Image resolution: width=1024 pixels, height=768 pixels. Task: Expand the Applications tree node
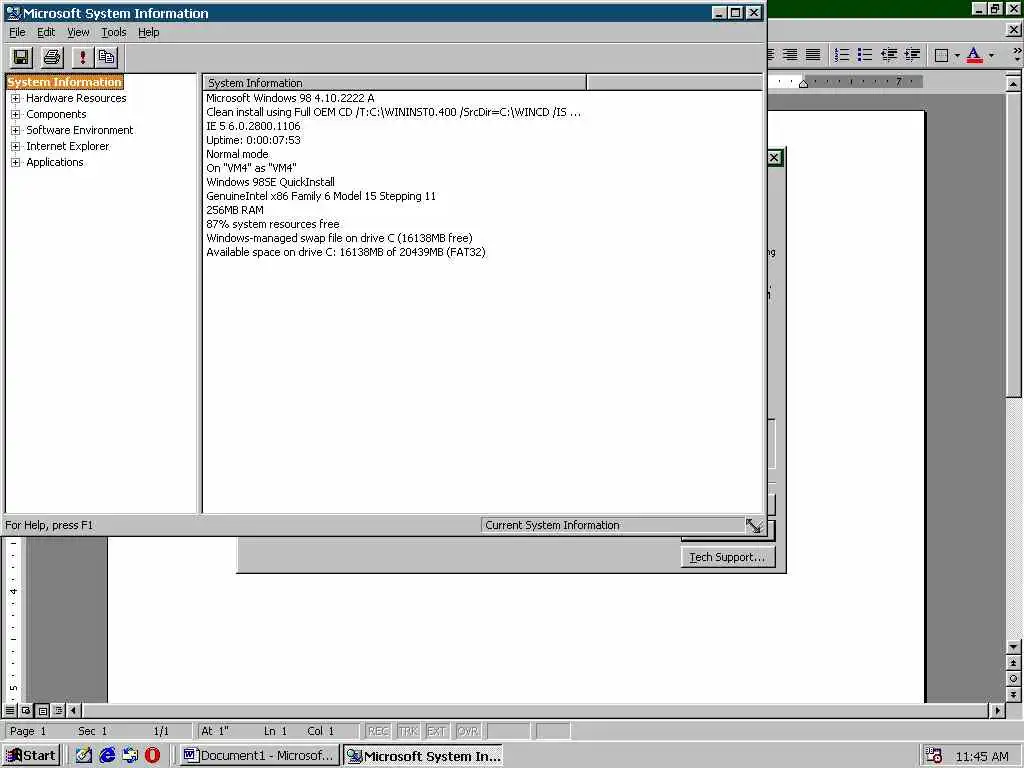point(16,163)
